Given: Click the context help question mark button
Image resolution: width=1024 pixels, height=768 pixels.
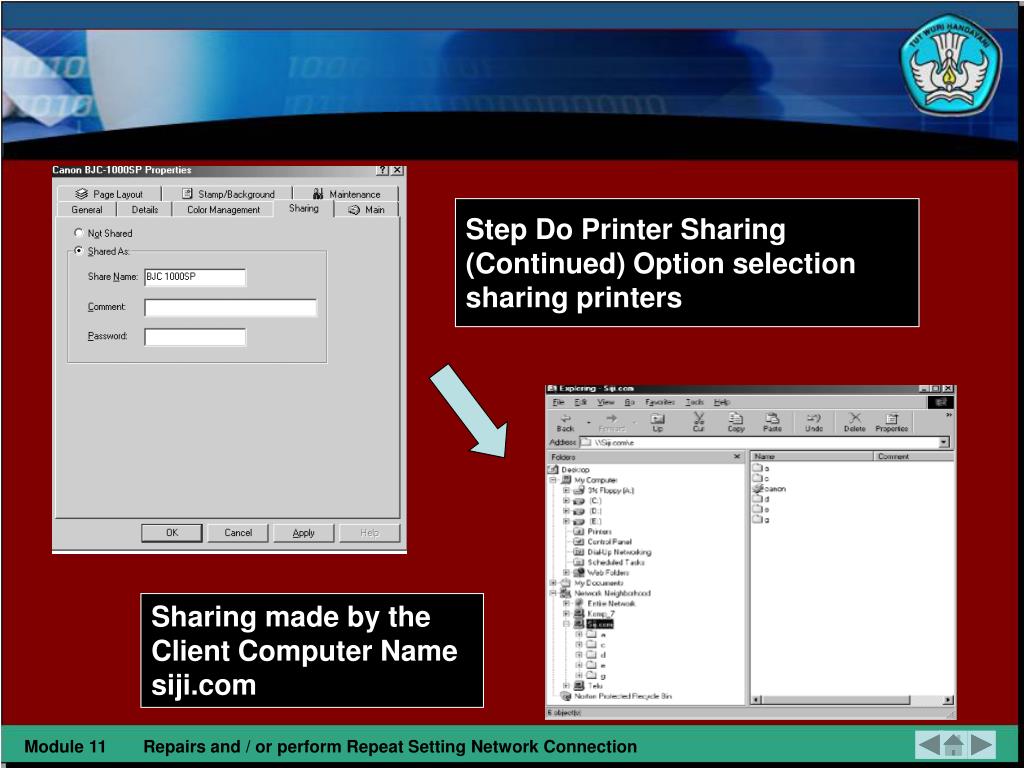Looking at the screenshot, I should coord(383,170).
